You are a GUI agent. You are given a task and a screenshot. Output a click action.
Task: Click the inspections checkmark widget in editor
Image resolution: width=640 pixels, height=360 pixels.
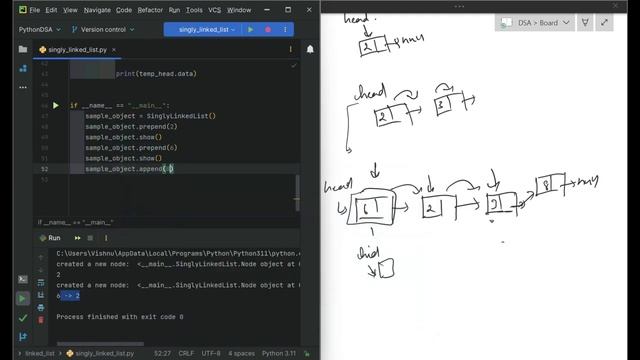pyautogui.click(x=293, y=65)
